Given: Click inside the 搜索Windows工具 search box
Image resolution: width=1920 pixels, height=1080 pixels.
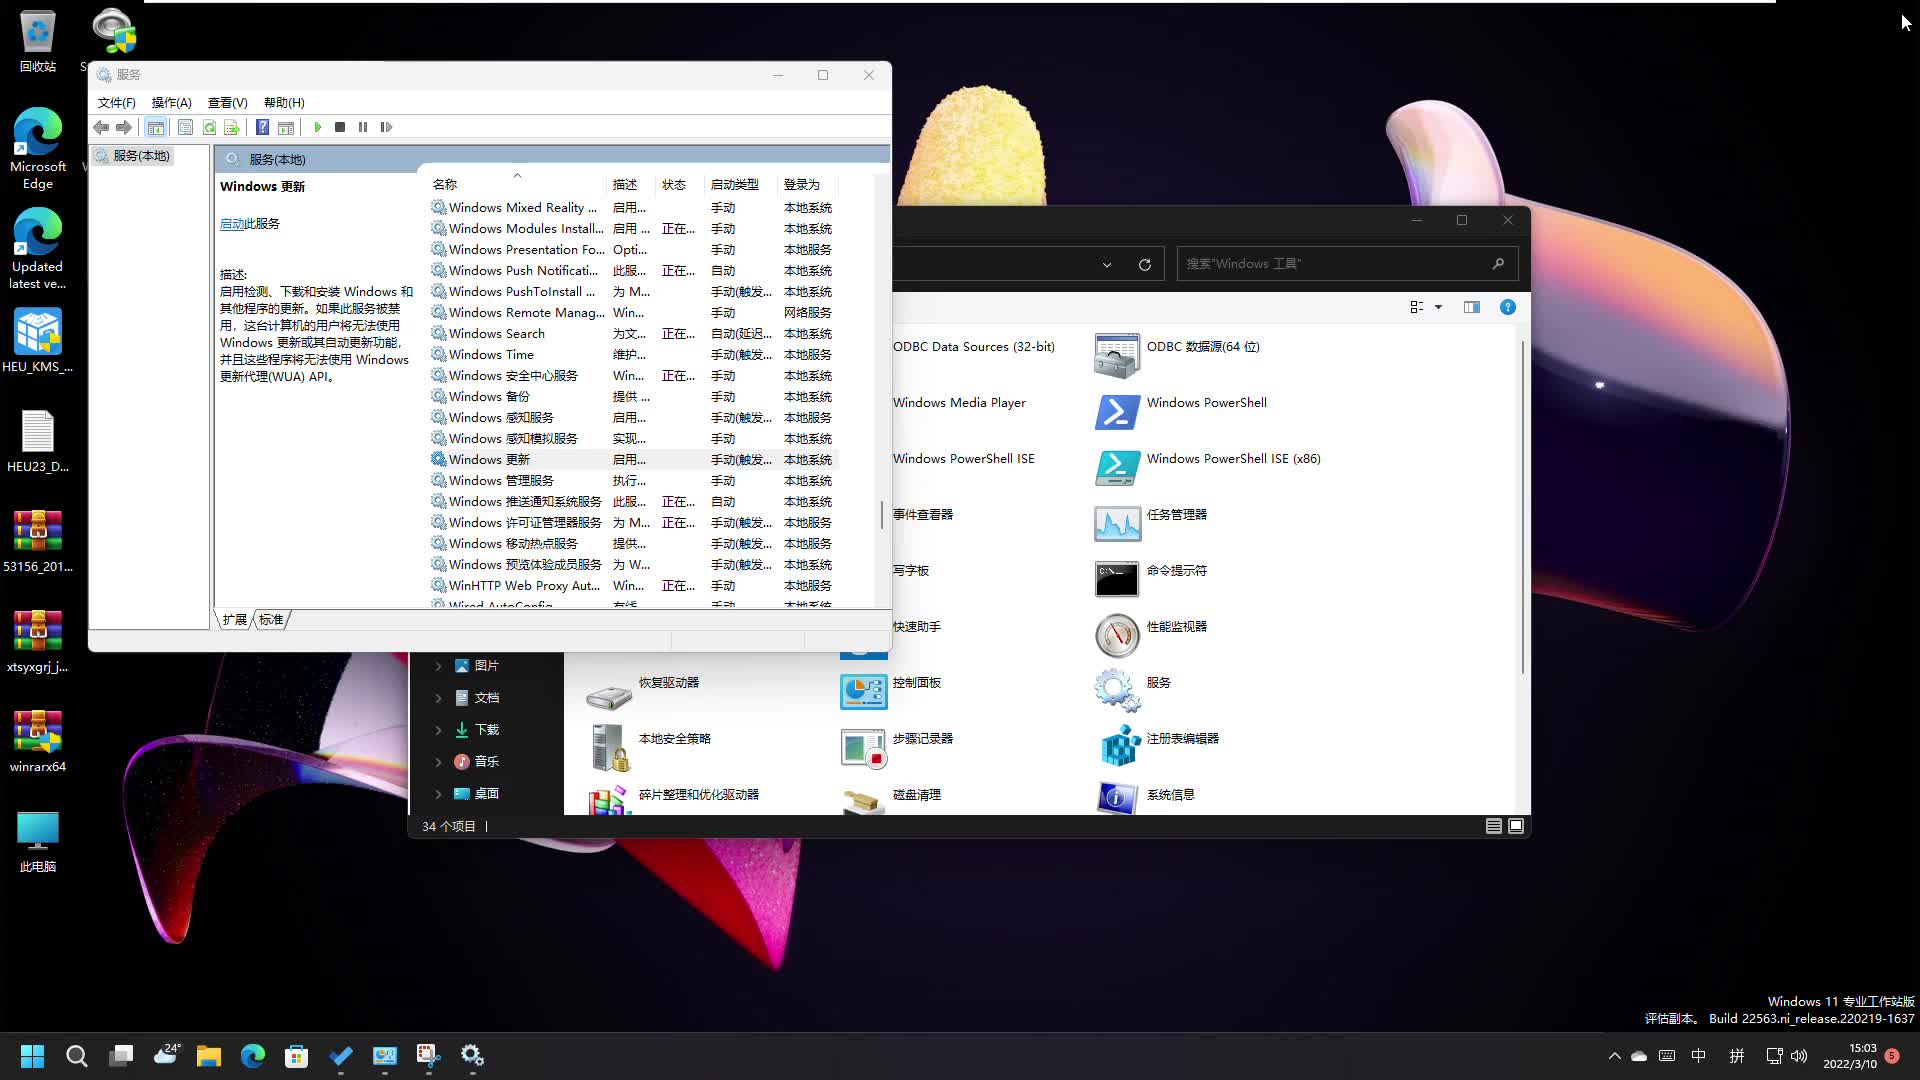Looking at the screenshot, I should coord(1330,263).
